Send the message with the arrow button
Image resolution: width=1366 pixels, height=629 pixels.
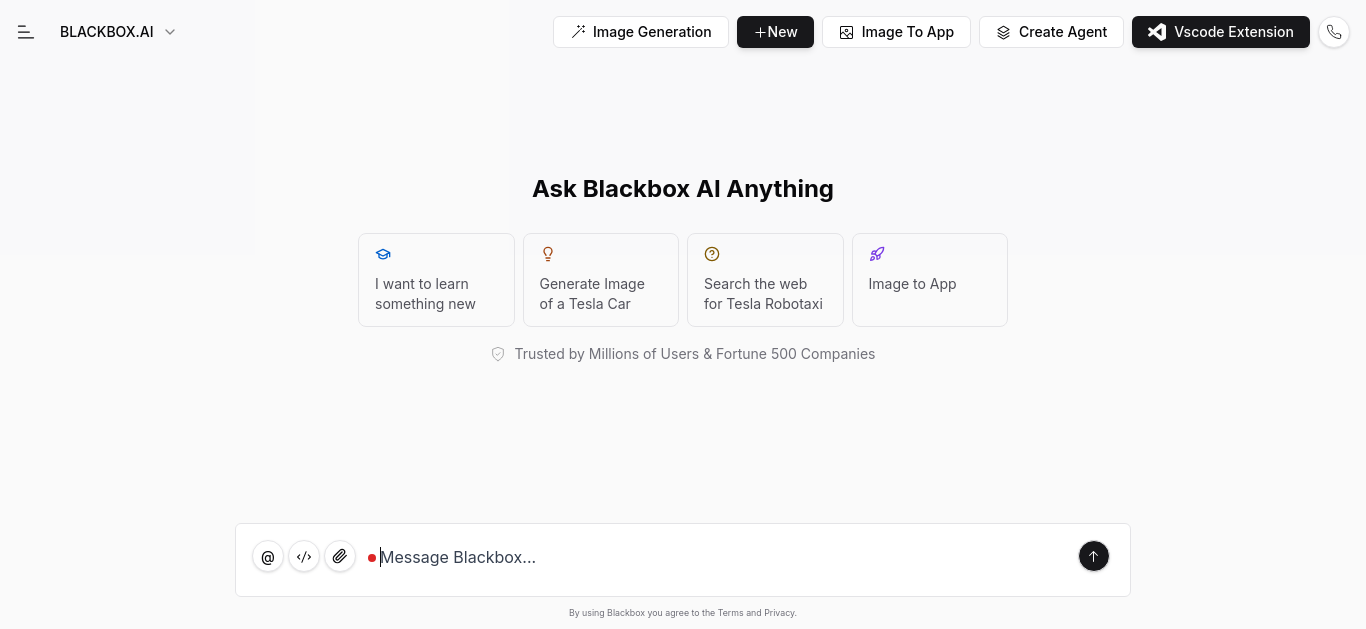click(x=1094, y=556)
